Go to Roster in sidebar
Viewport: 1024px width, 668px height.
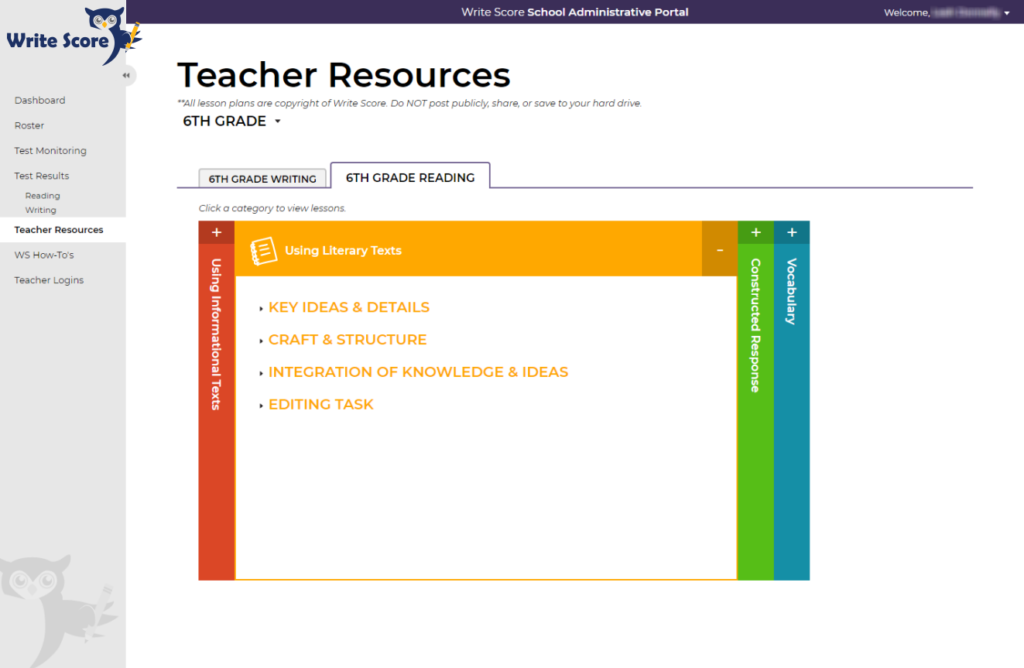(x=29, y=125)
